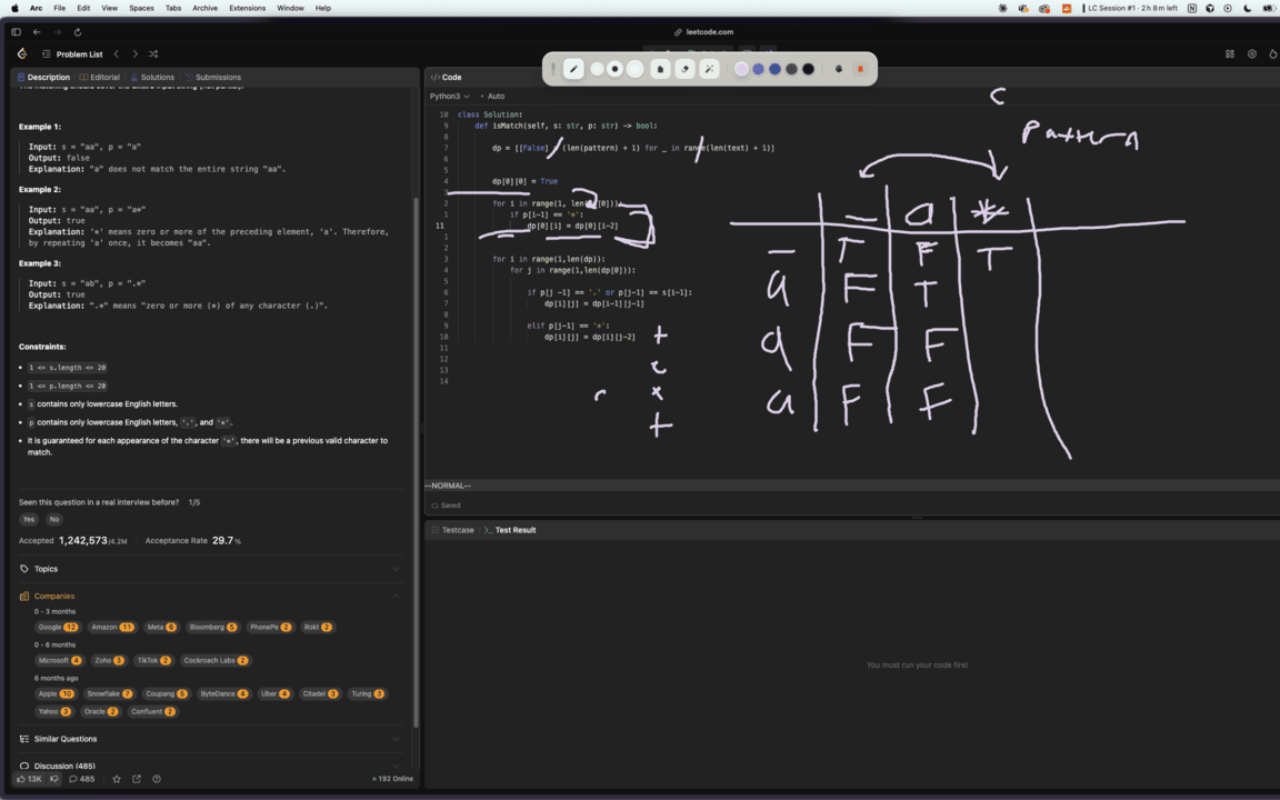Screen dimensions: 1280x800
Task: Toggle the Arc sidebar
Action: 16,32
